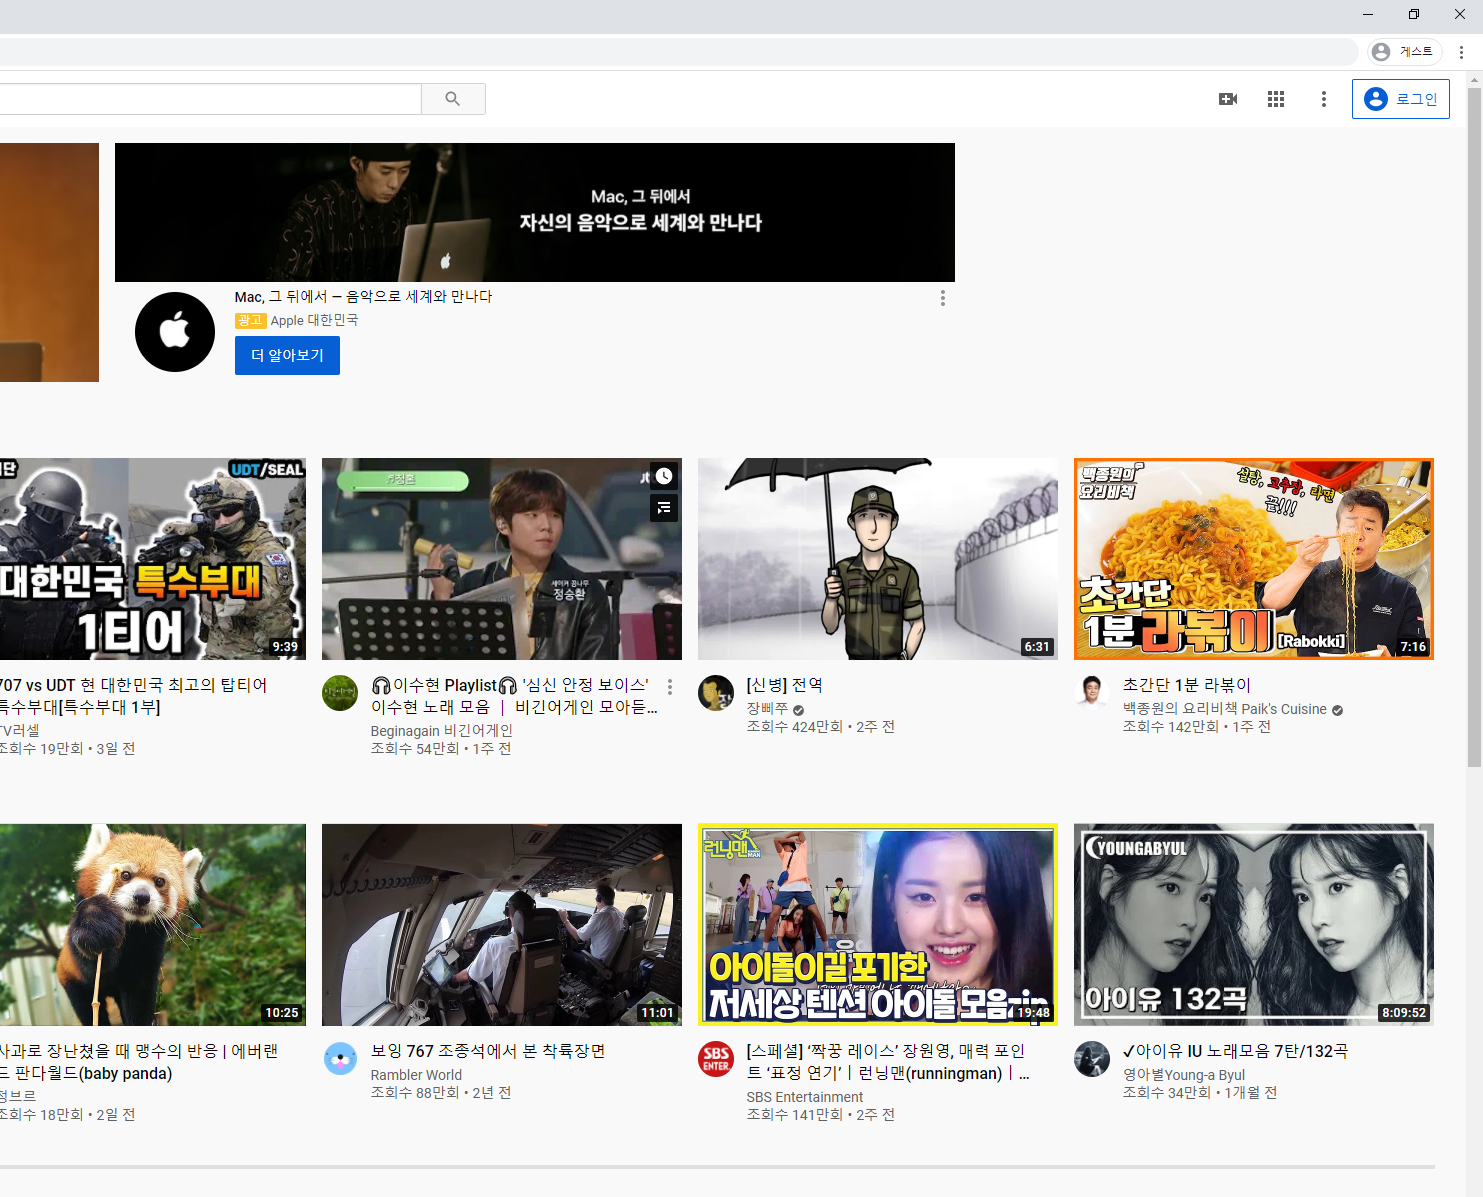Open the partially visible orange ad image
This screenshot has height=1197, width=1483.
49,262
